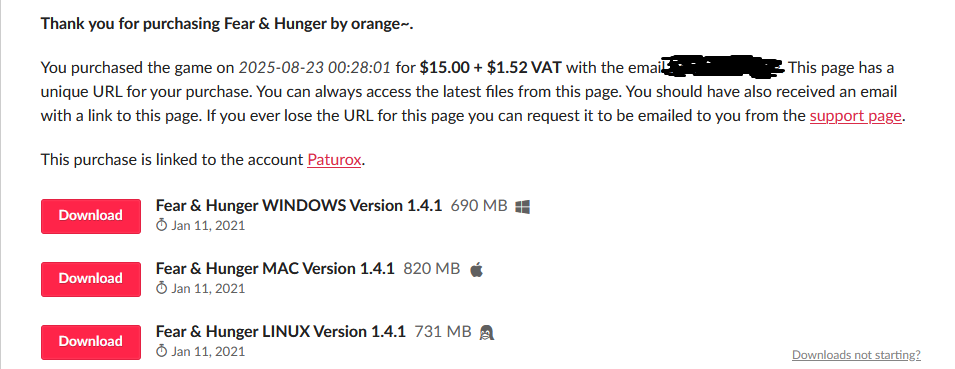This screenshot has height=369, width=955.
Task: Click the 820 MB file size label
Action: (x=432, y=269)
